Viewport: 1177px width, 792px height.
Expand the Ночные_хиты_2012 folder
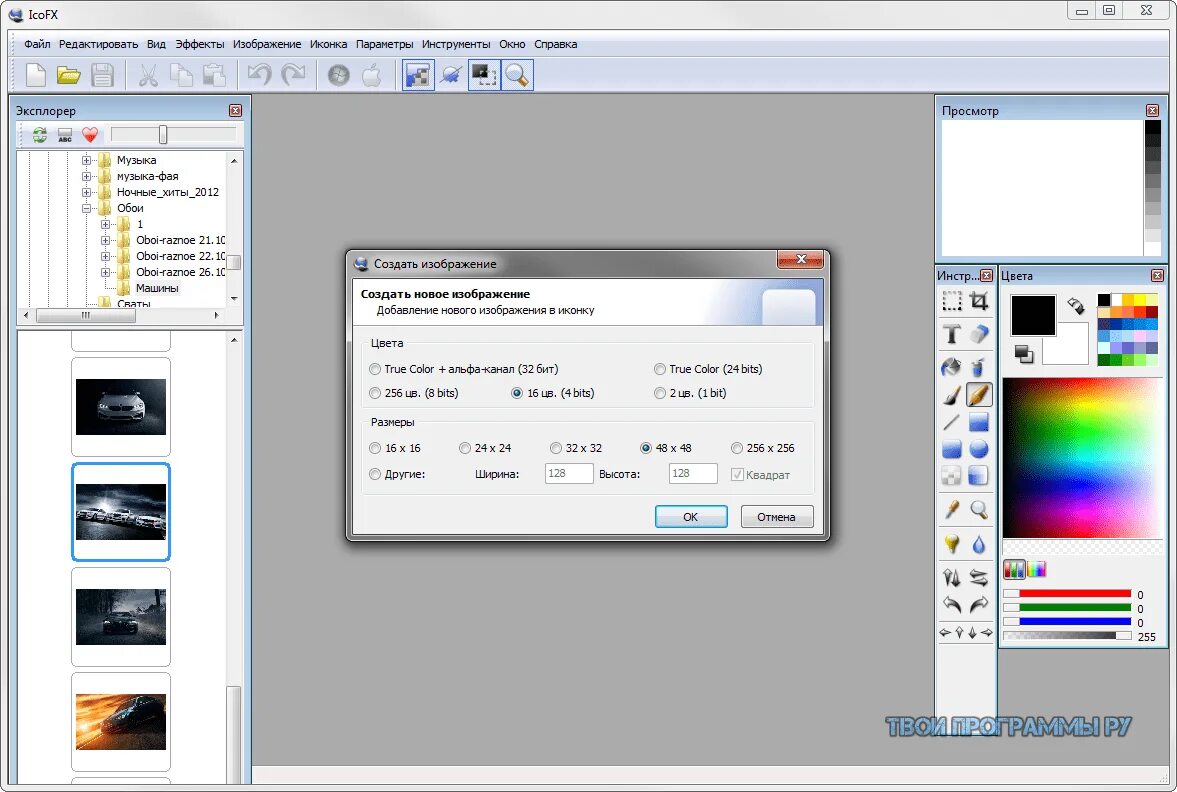pos(86,192)
